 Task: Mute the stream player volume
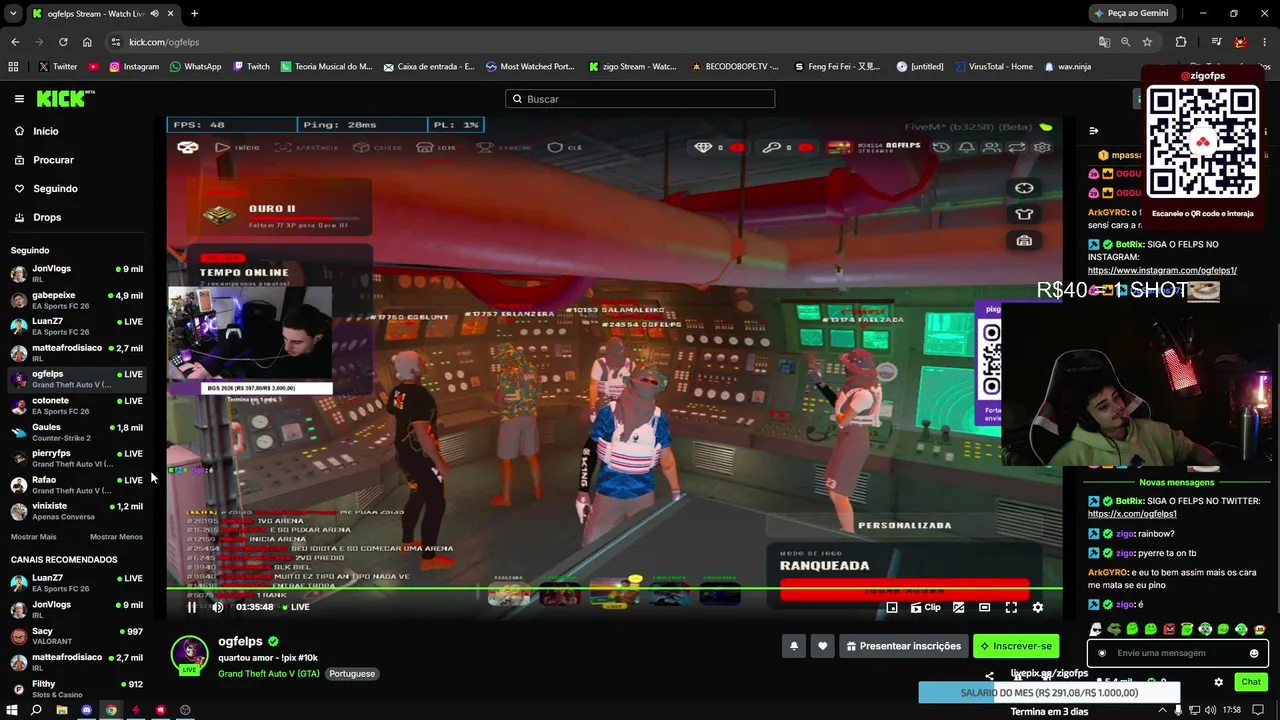click(217, 607)
